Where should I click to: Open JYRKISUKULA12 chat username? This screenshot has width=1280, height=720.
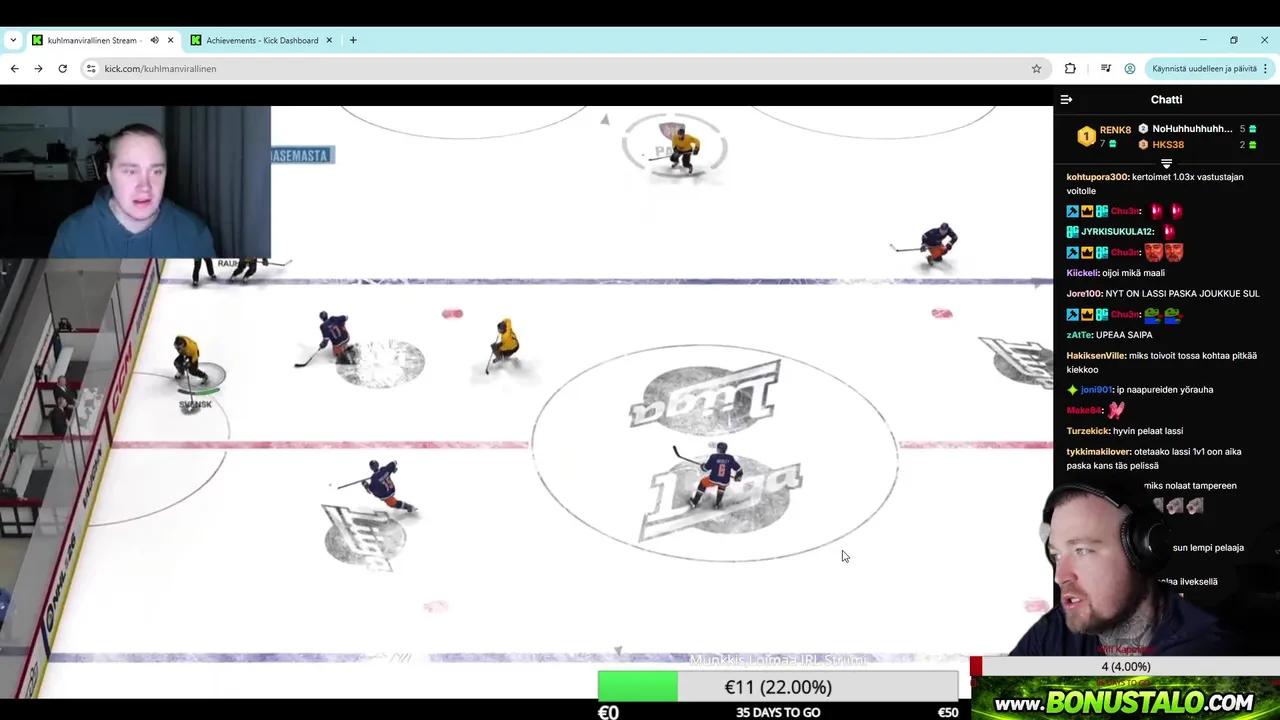coord(1117,232)
